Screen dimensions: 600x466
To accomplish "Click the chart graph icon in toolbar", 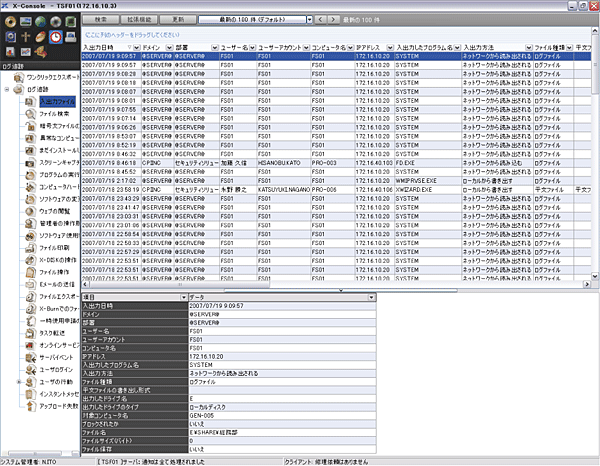I will pos(9,51).
